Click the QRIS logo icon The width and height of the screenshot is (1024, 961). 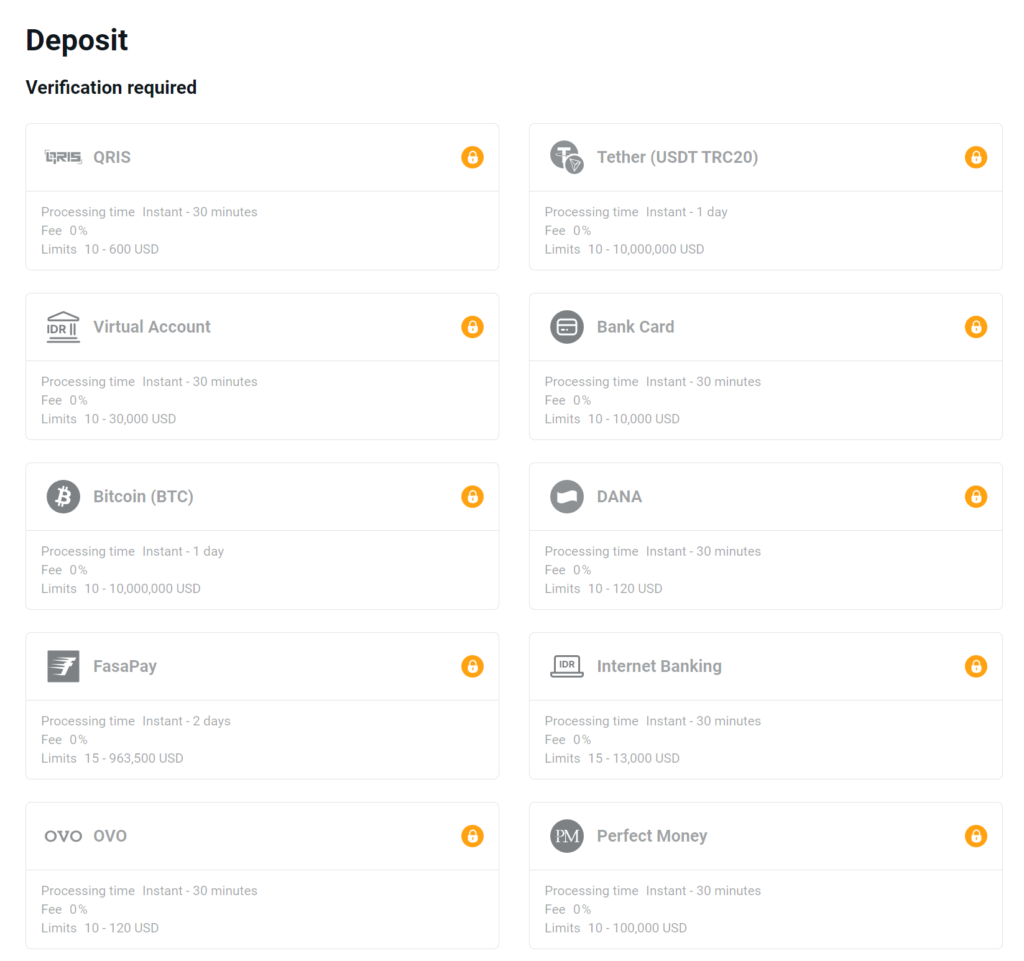pyautogui.click(x=63, y=157)
